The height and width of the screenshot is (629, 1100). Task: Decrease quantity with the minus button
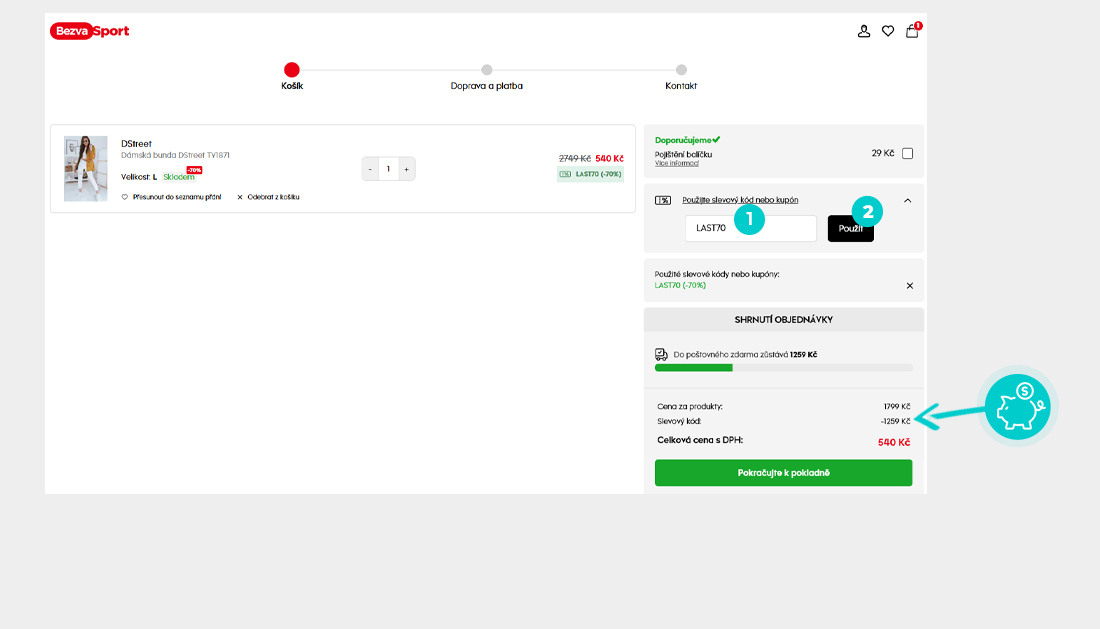tap(371, 169)
